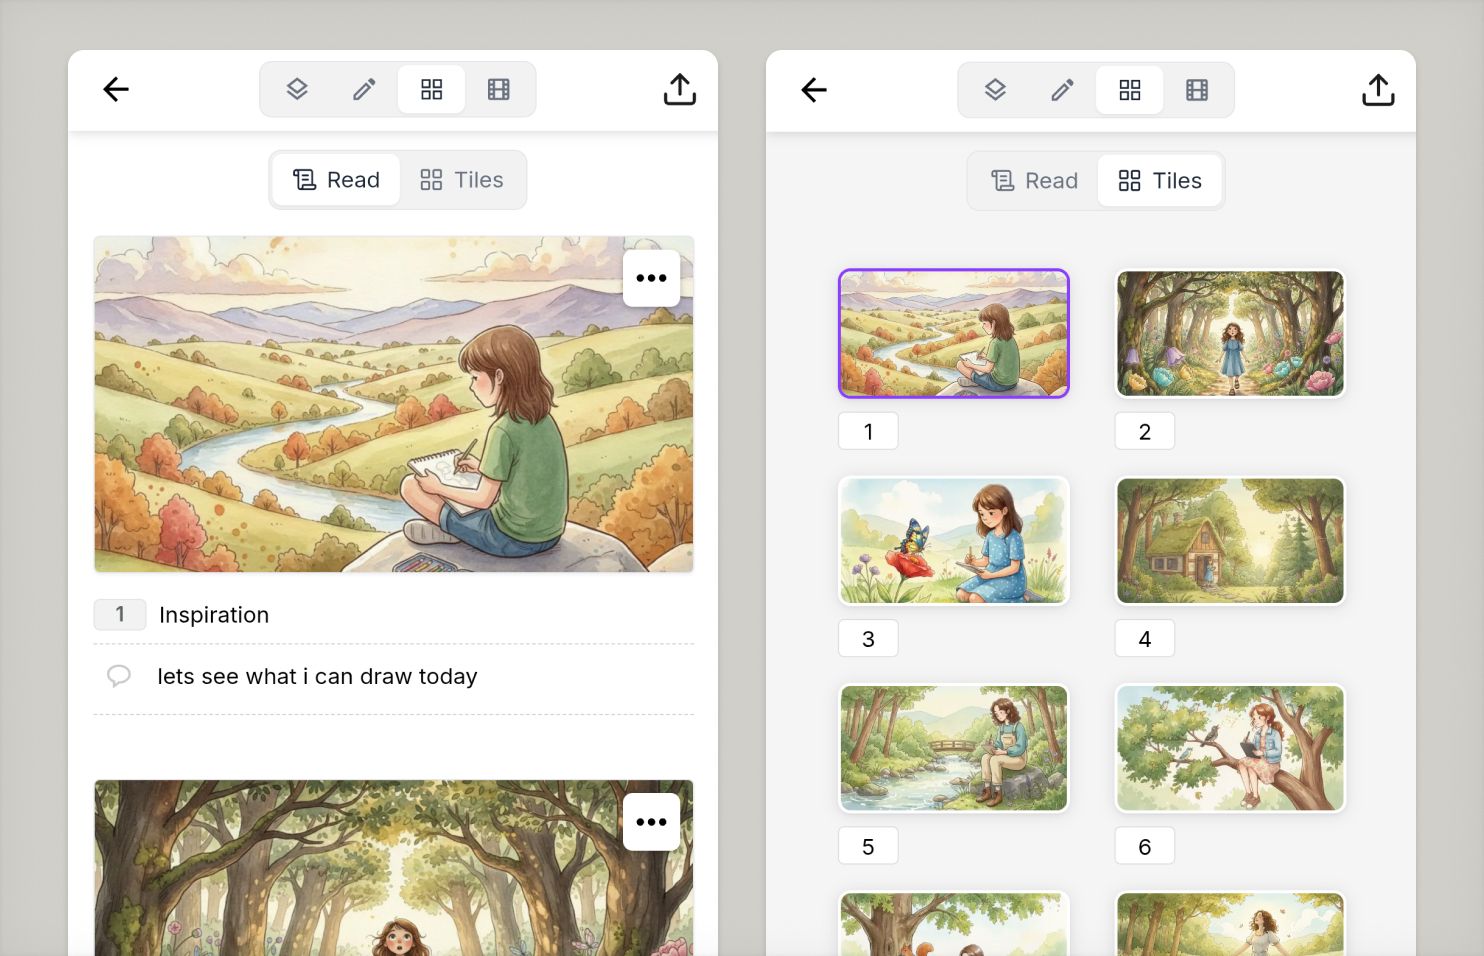The image size is (1484, 956).
Task: Select pencil edit icon in right panel toolbar
Action: 1062,90
